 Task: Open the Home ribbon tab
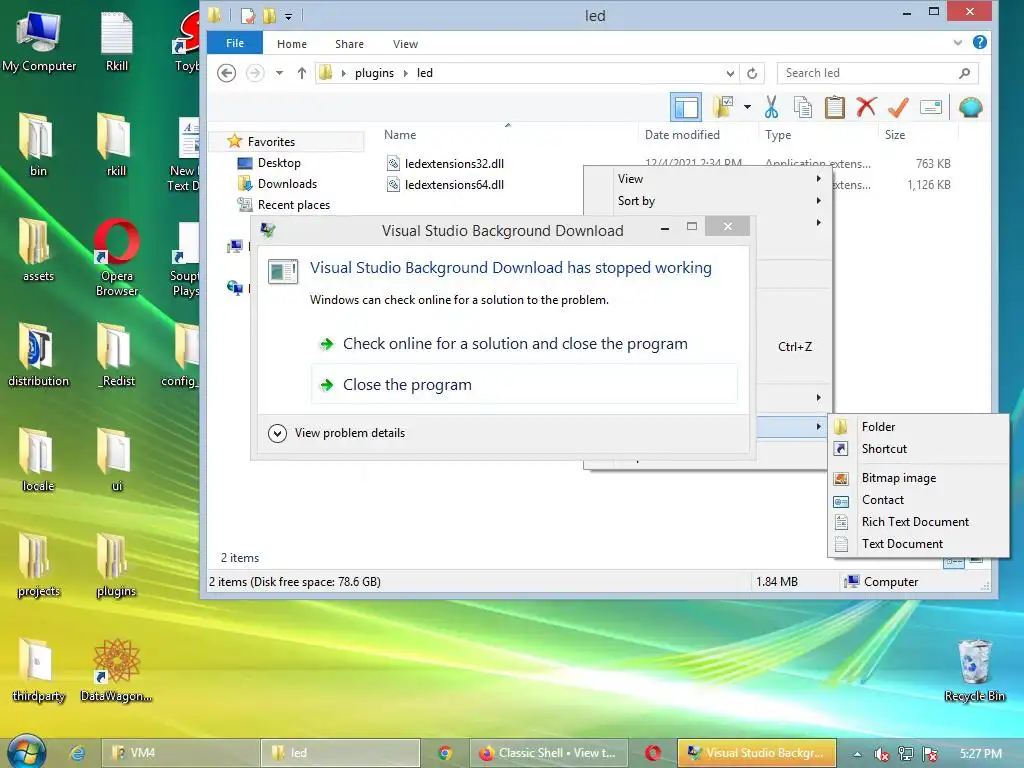(291, 44)
